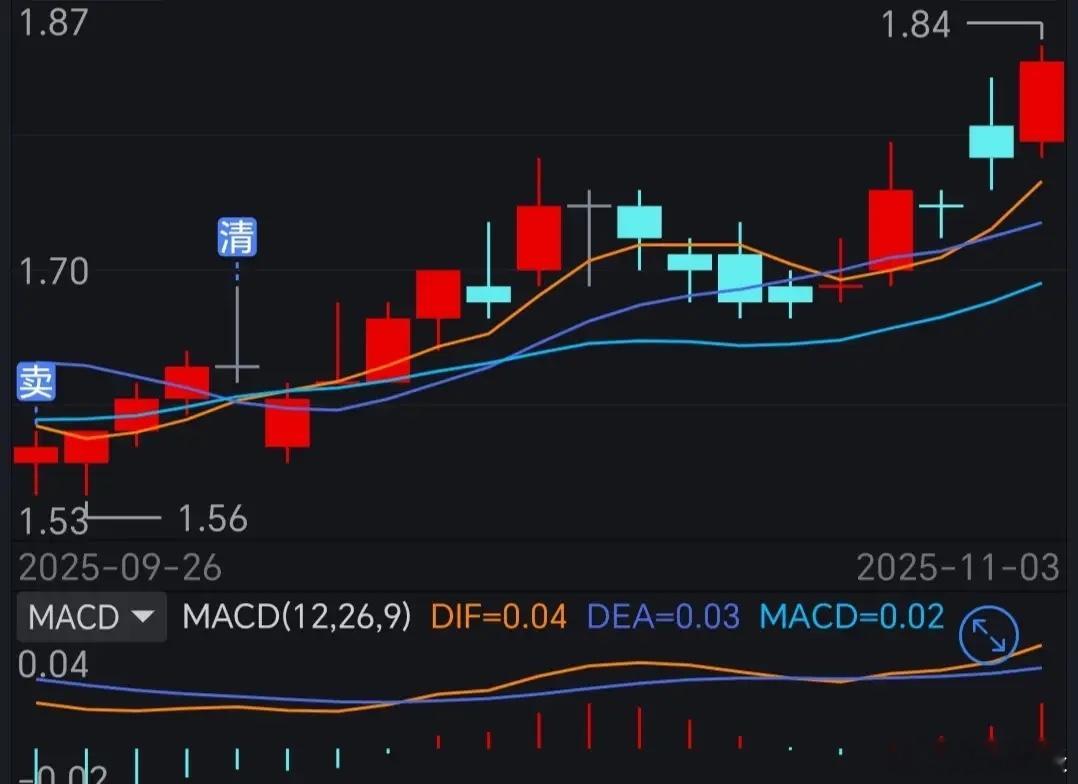This screenshot has height=784, width=1078.
Task: Click the 1.53 axis price label
Action: pos(54,521)
